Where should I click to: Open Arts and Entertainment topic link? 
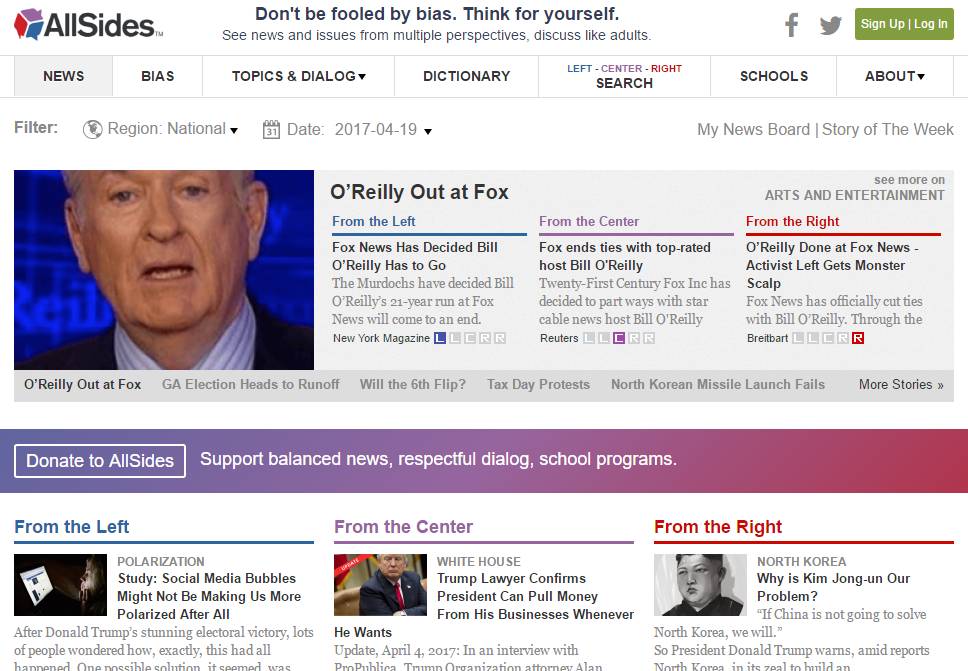[x=854, y=195]
